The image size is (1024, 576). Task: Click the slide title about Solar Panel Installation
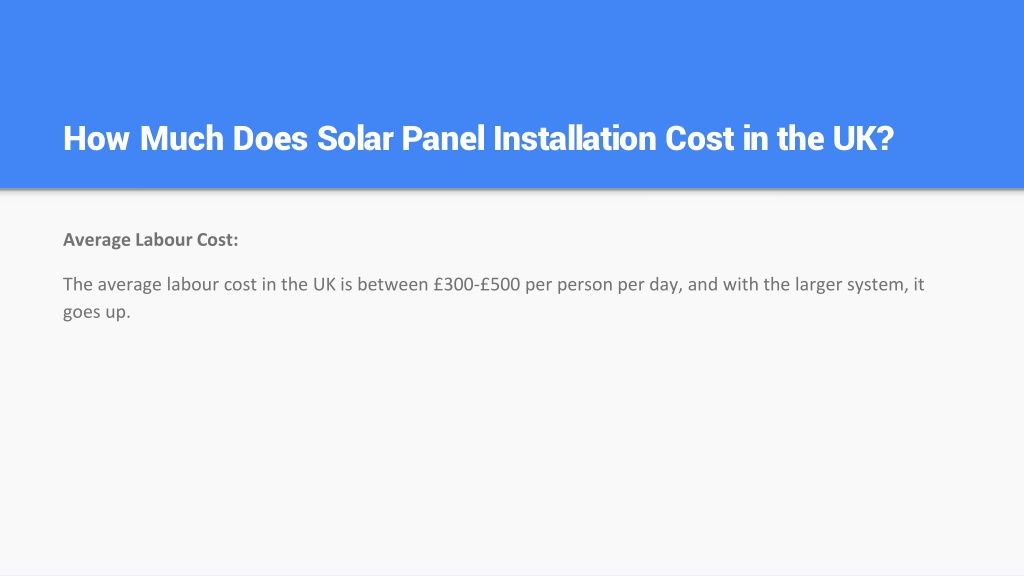coord(478,138)
